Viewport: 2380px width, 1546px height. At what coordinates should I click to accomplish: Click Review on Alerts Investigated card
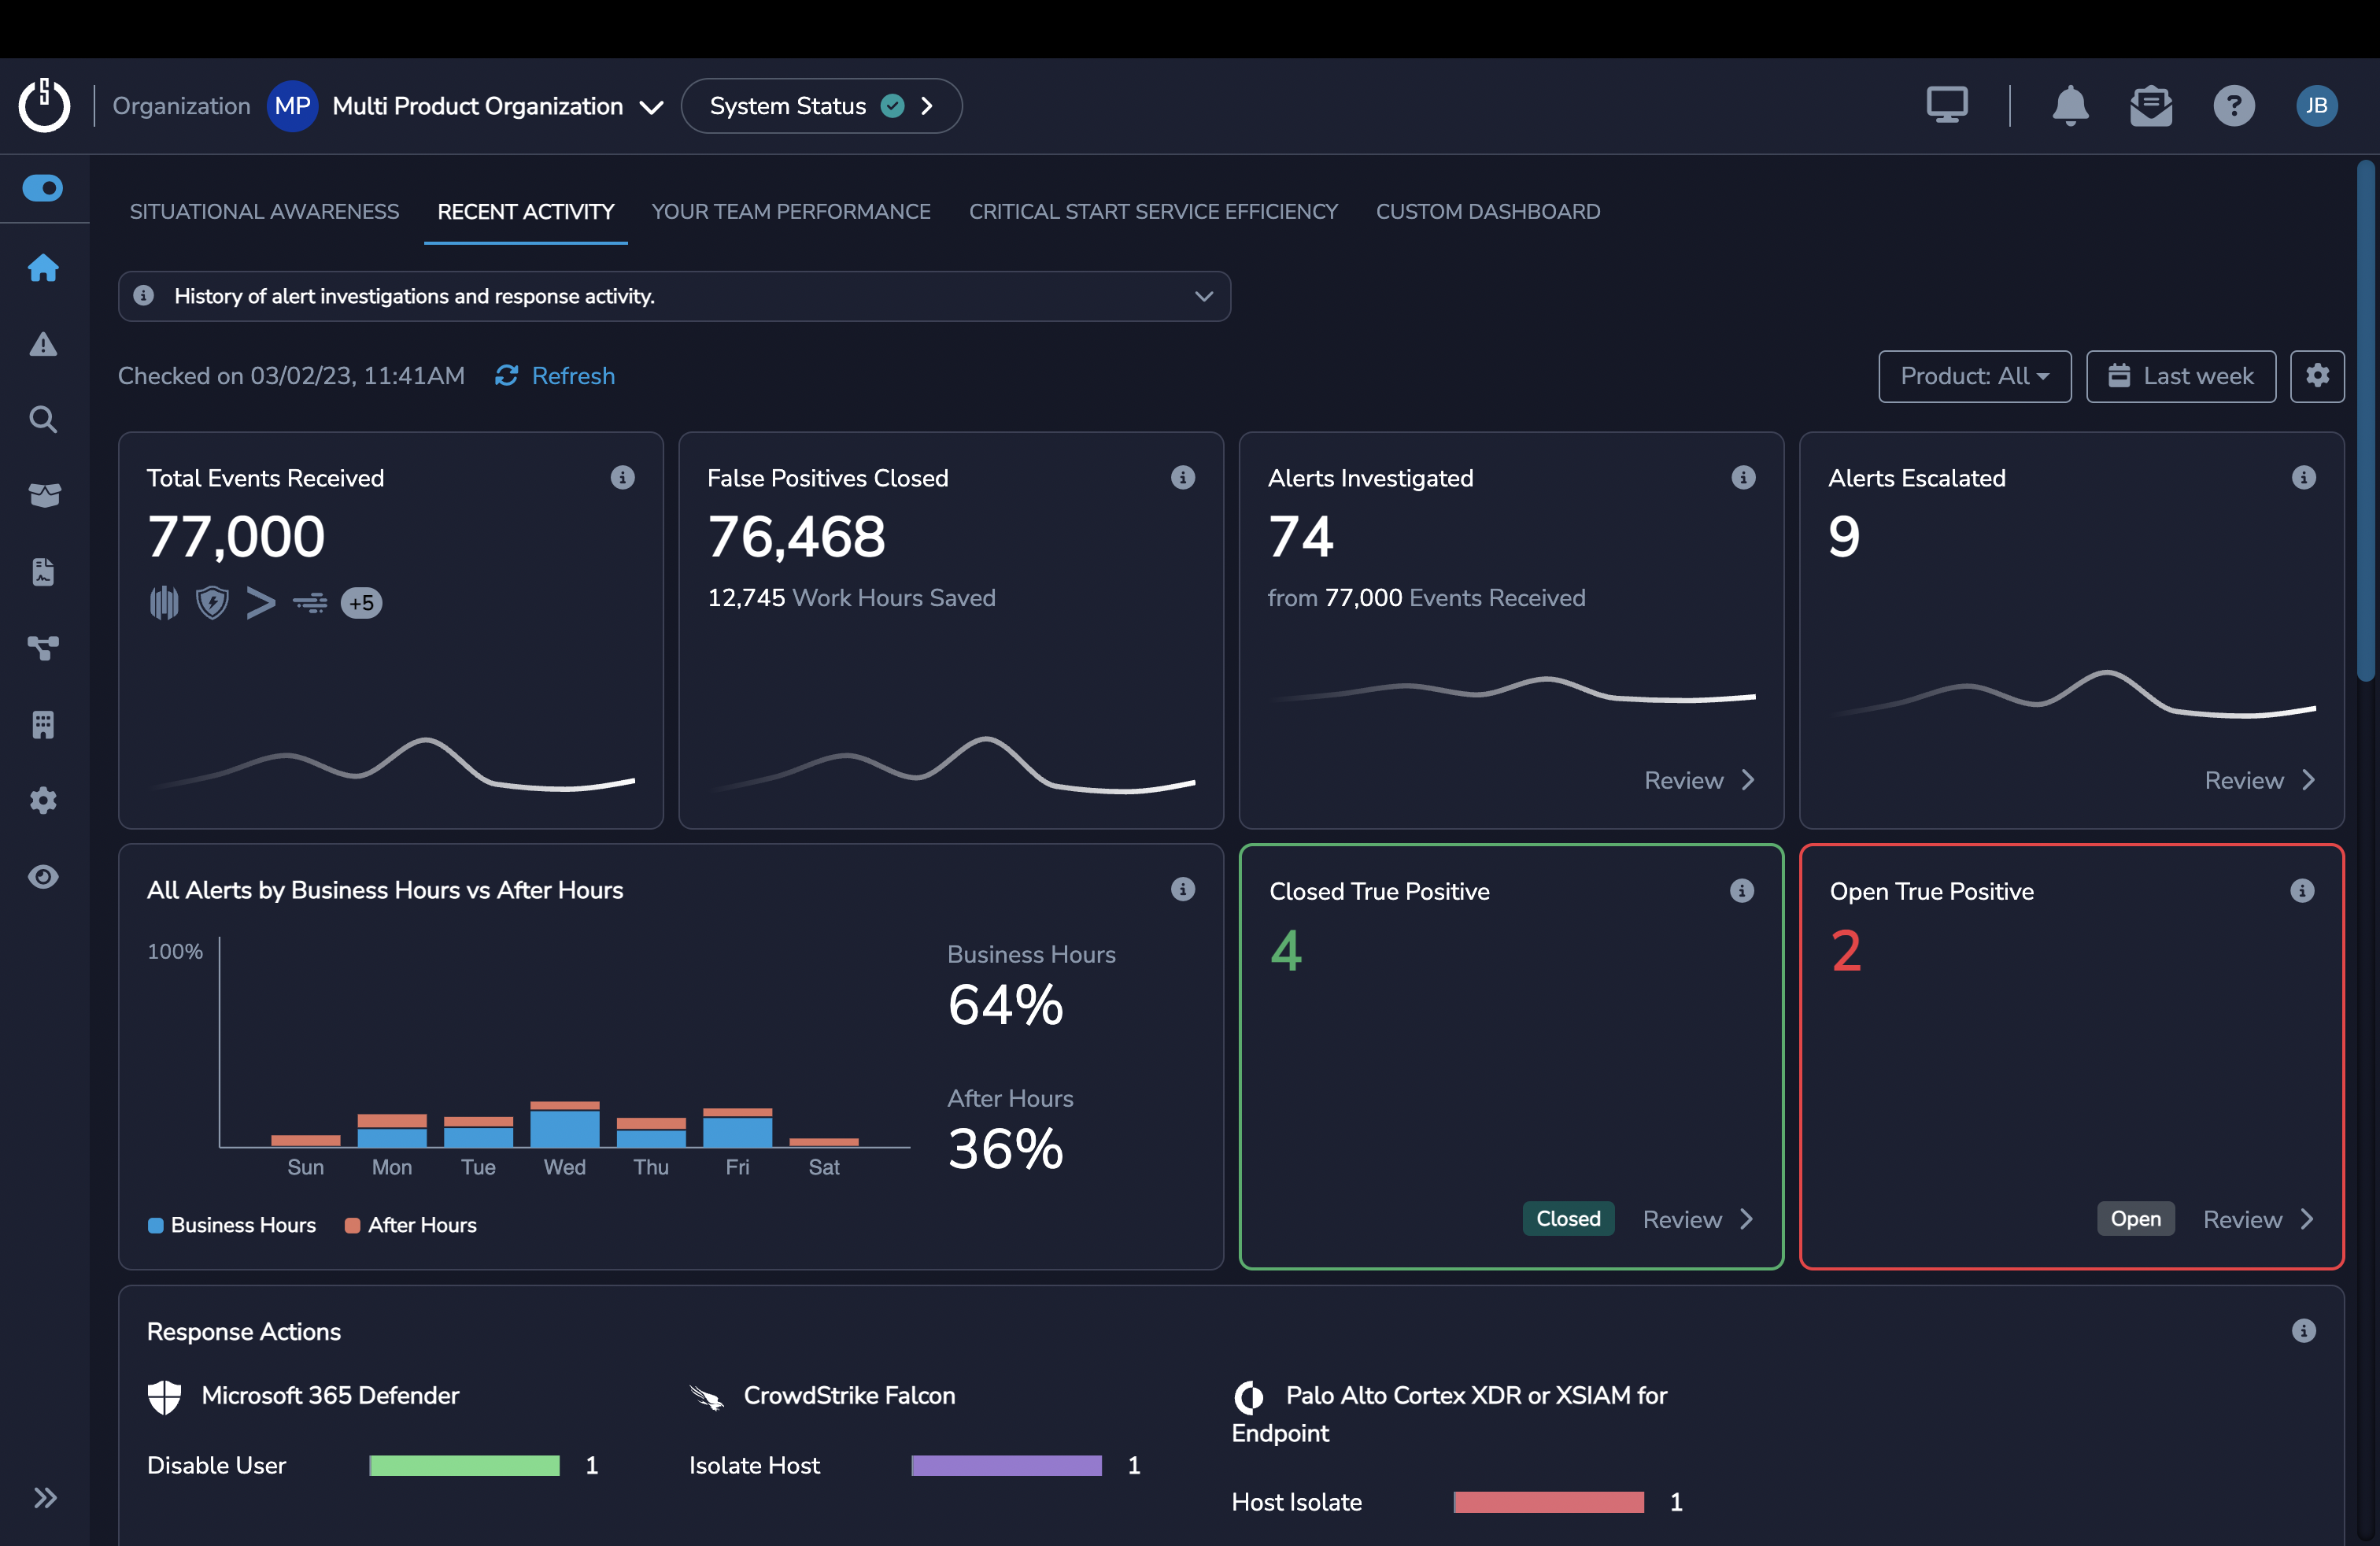[x=1699, y=780]
